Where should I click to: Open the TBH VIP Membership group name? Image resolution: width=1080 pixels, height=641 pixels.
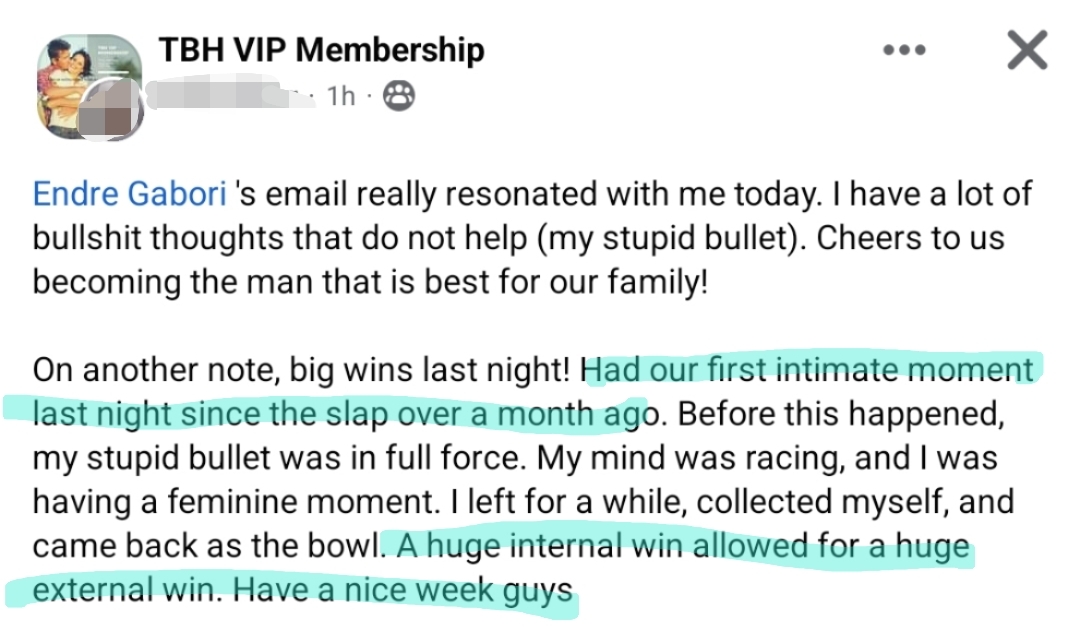pyautogui.click(x=321, y=50)
